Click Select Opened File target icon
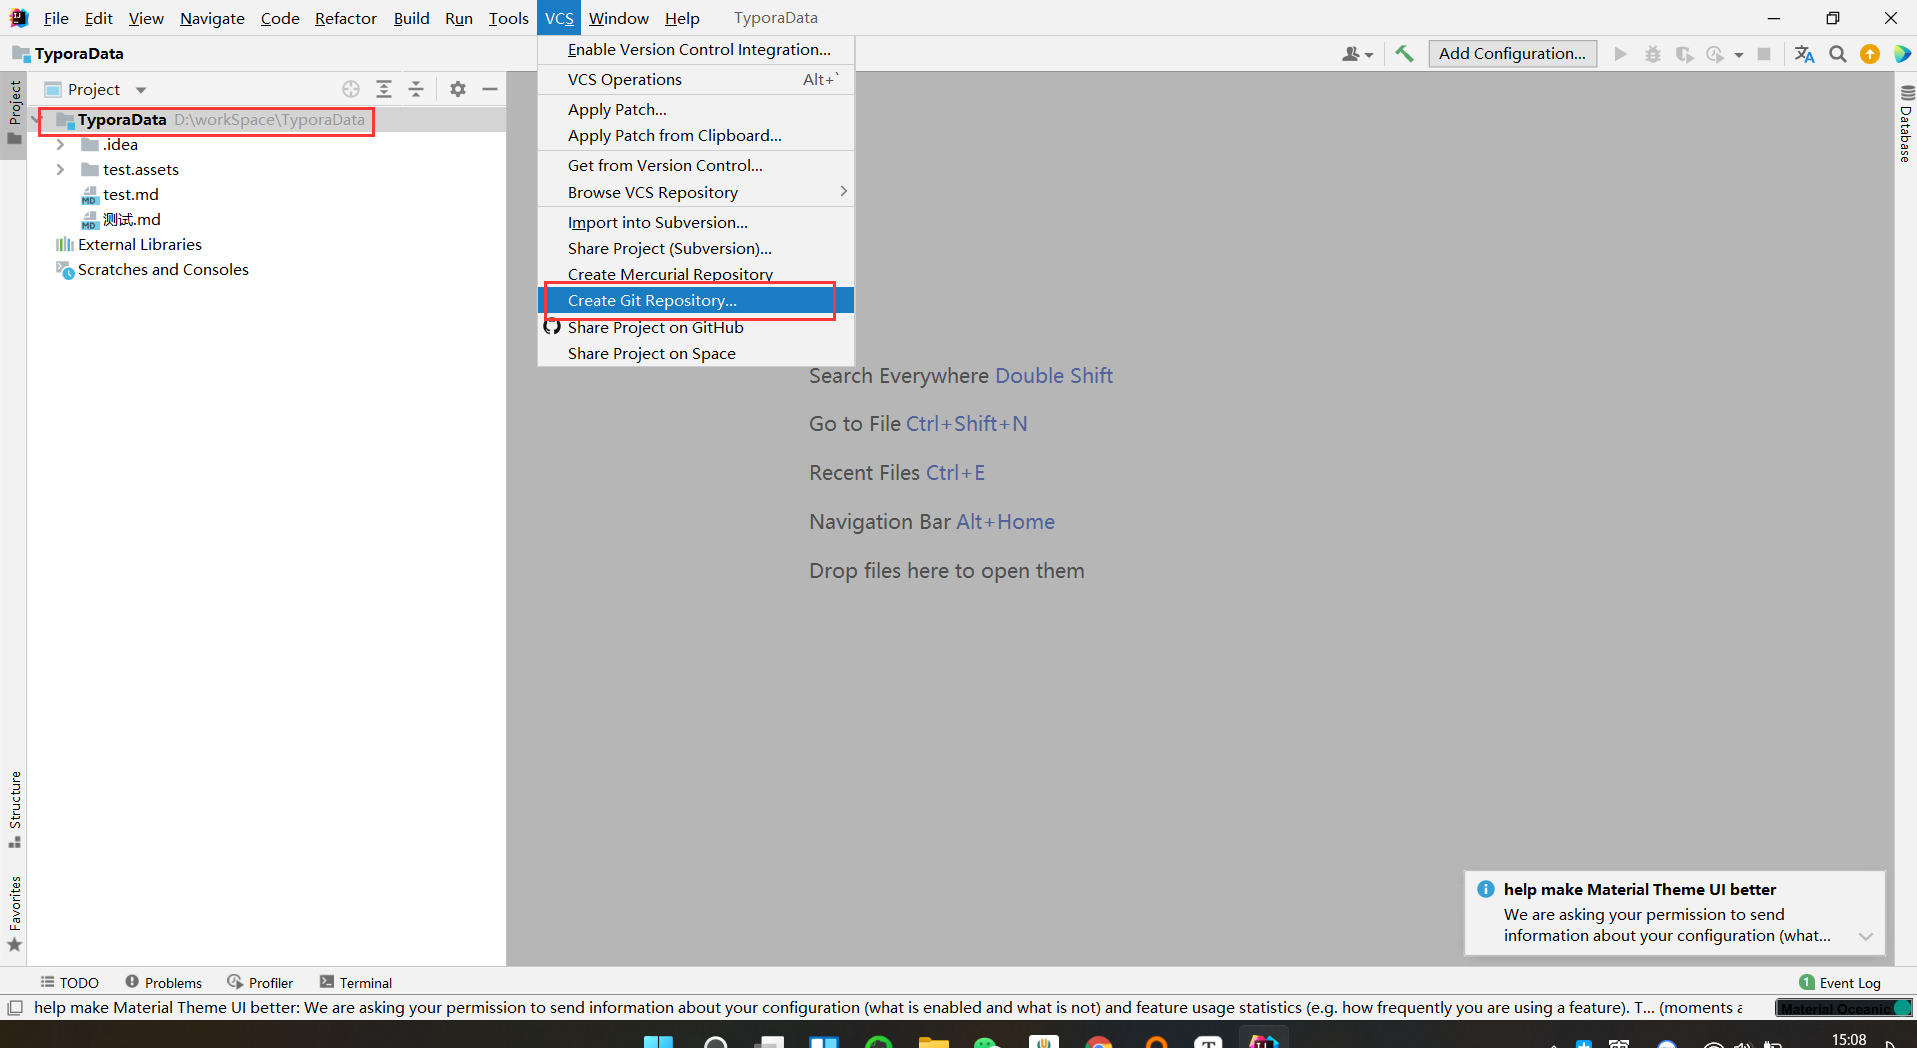1917x1048 pixels. 351,89
